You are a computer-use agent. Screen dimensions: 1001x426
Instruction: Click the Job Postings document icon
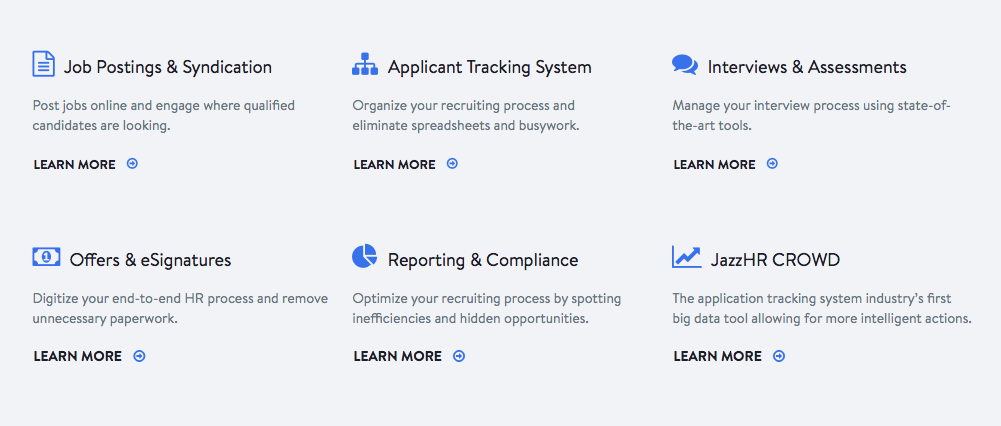pyautogui.click(x=44, y=64)
